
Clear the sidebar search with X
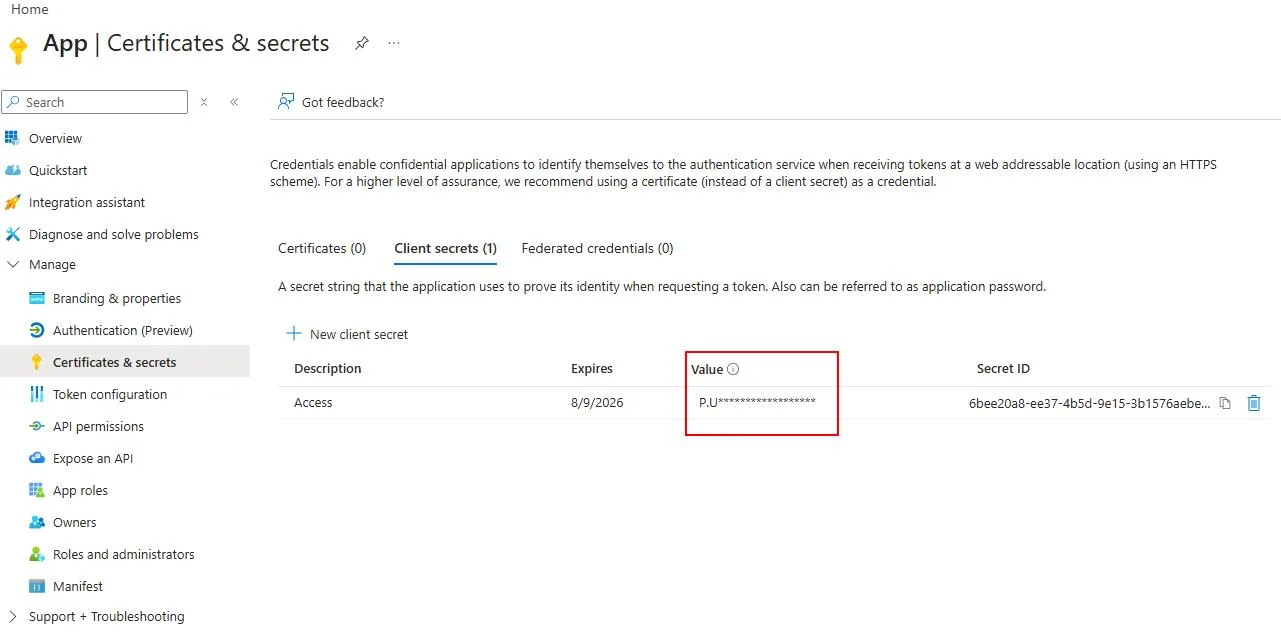pos(204,102)
